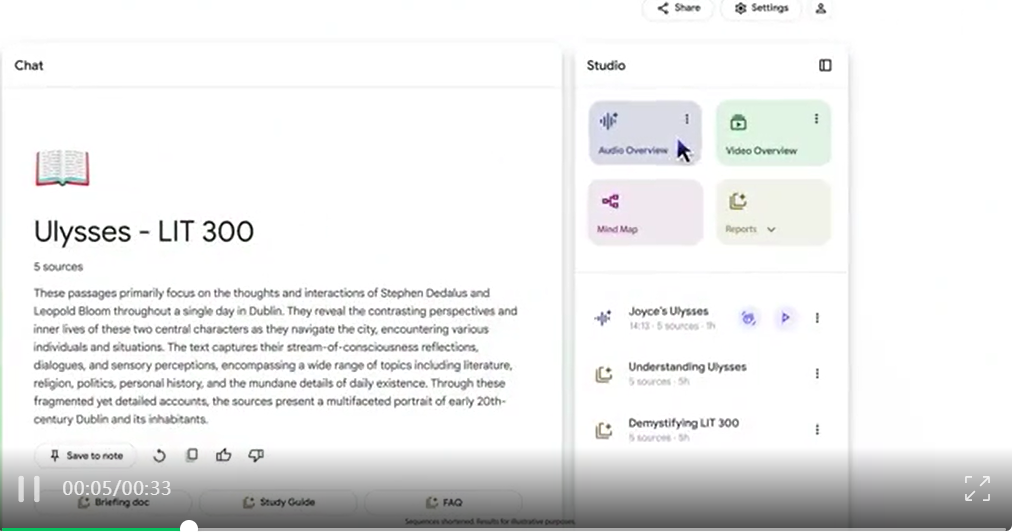The image size is (1014, 532).
Task: Click the Study Guide suggestion chip
Action: pyautogui.click(x=278, y=502)
